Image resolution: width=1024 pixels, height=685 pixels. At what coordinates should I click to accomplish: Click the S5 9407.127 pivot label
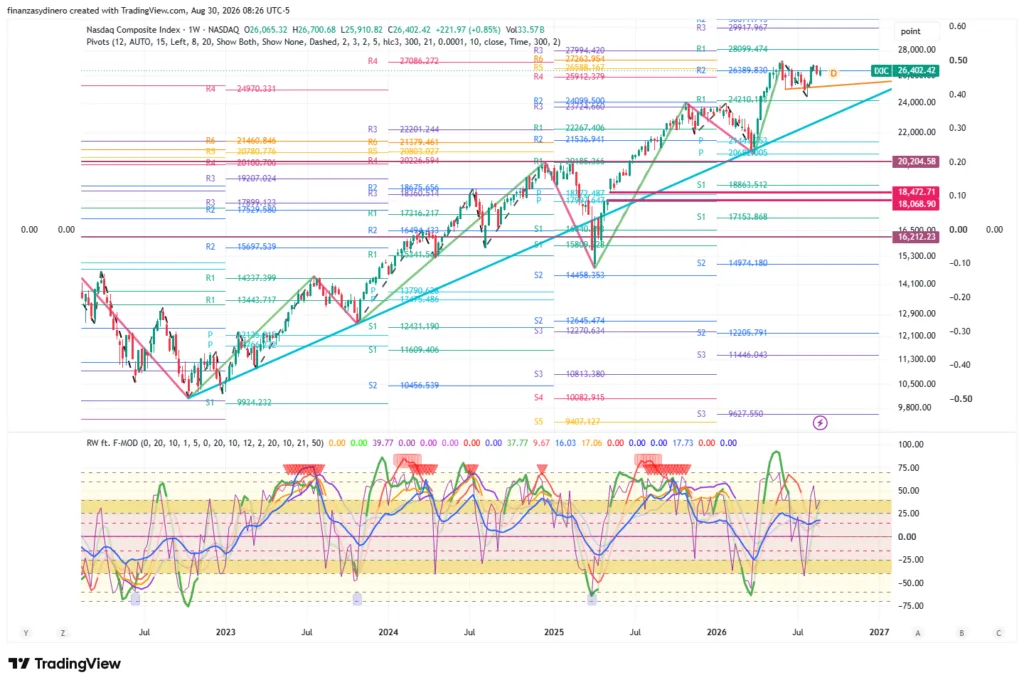click(569, 422)
